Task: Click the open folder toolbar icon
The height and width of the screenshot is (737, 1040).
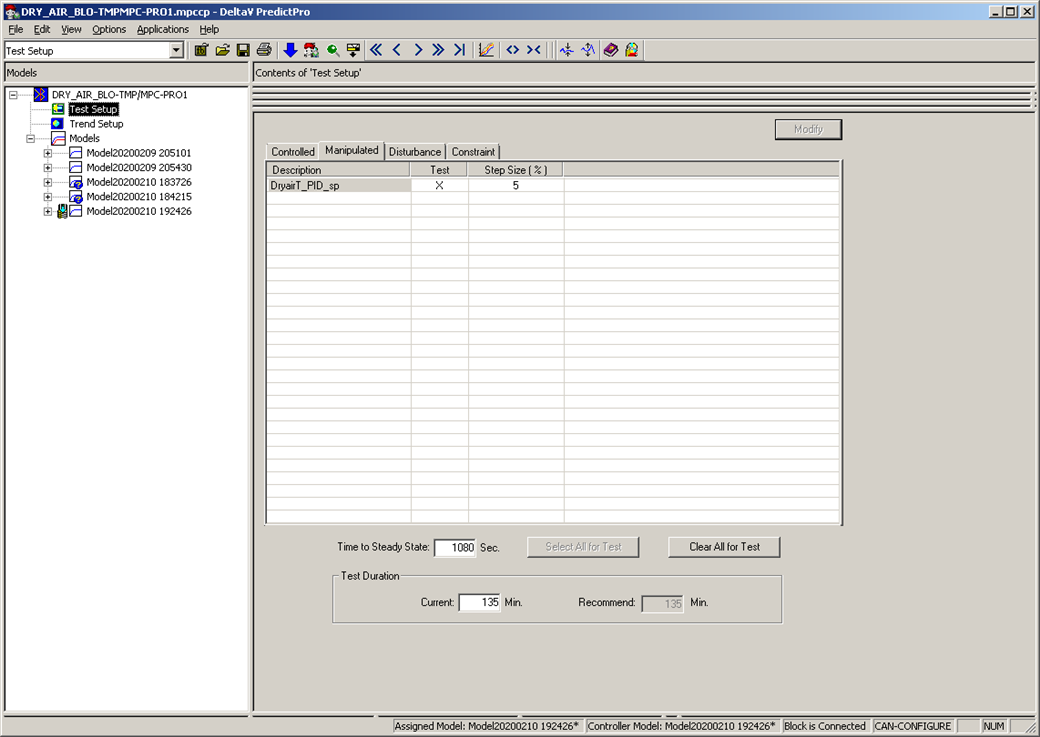Action: [x=222, y=50]
